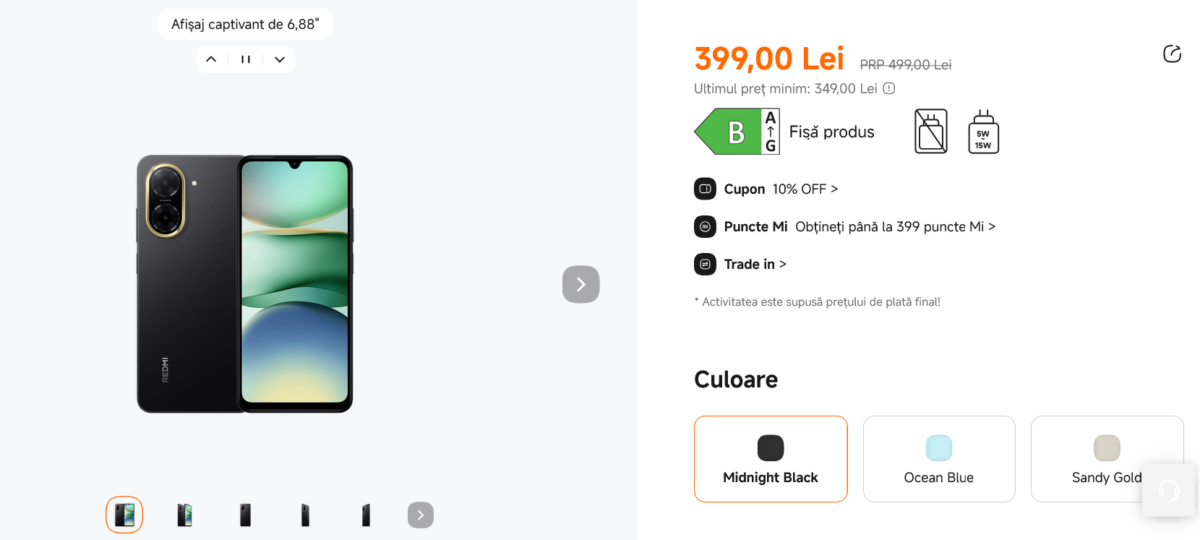Go to the next product image

point(580,284)
